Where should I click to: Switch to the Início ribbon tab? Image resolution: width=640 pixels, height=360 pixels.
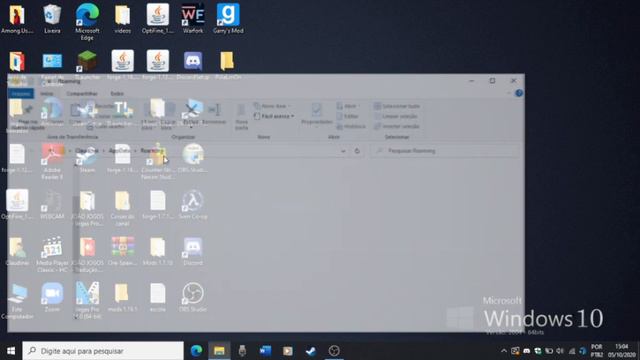pos(47,93)
